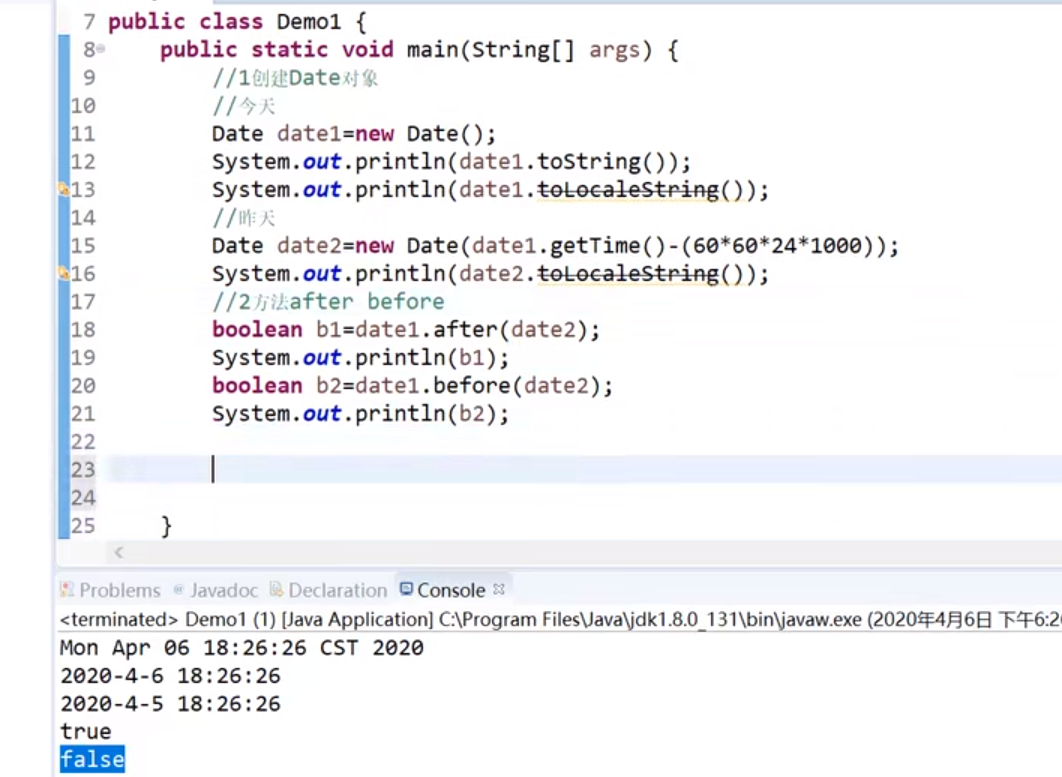Click the warning marker on line 13
Screen dimensions: 1062x777
point(64,189)
